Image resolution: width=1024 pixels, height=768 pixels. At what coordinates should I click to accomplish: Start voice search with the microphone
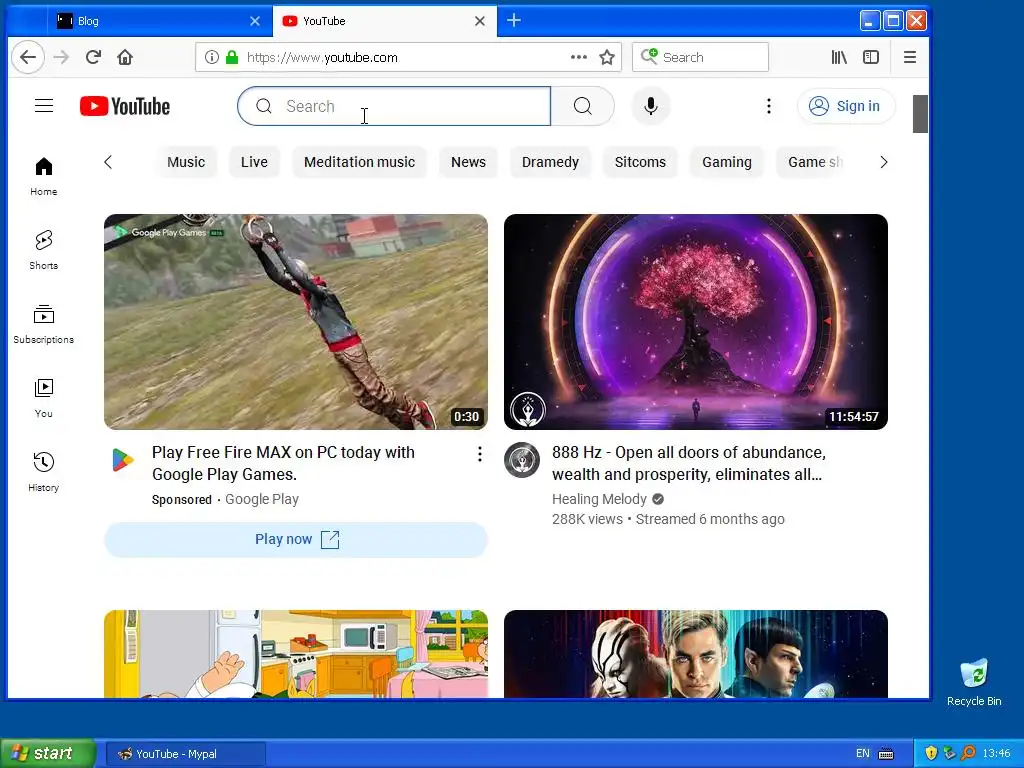(650, 106)
